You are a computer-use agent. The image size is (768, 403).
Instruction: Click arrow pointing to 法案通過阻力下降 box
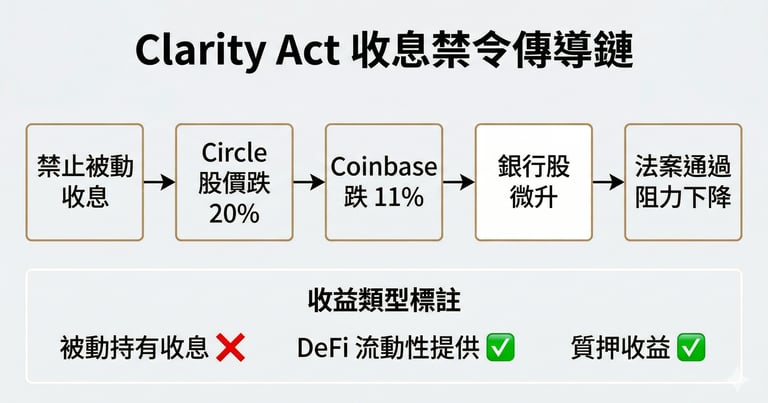[608, 182]
